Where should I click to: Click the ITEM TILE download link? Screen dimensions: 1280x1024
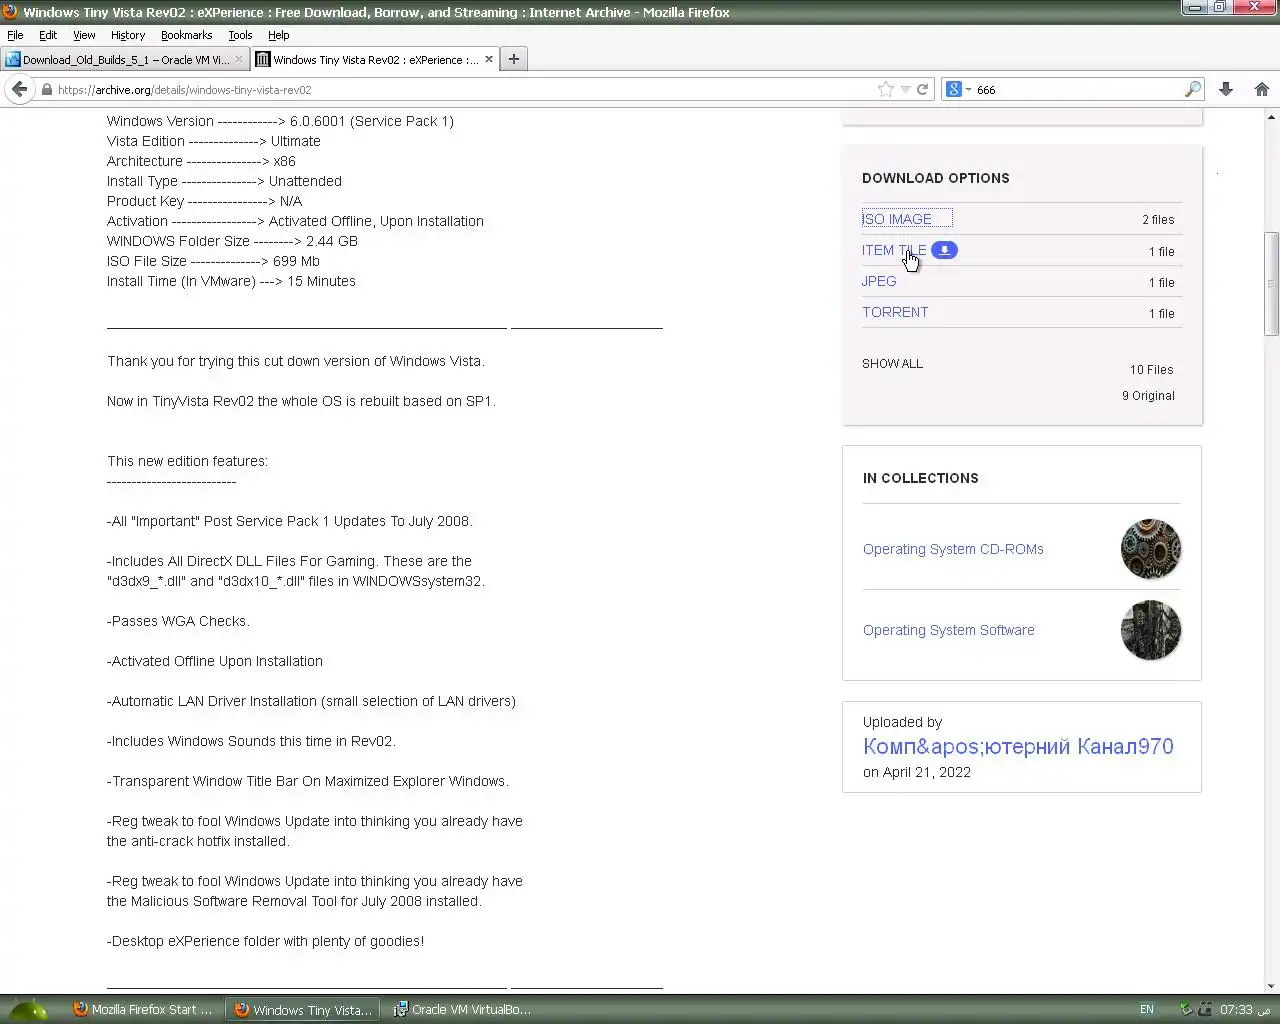894,250
